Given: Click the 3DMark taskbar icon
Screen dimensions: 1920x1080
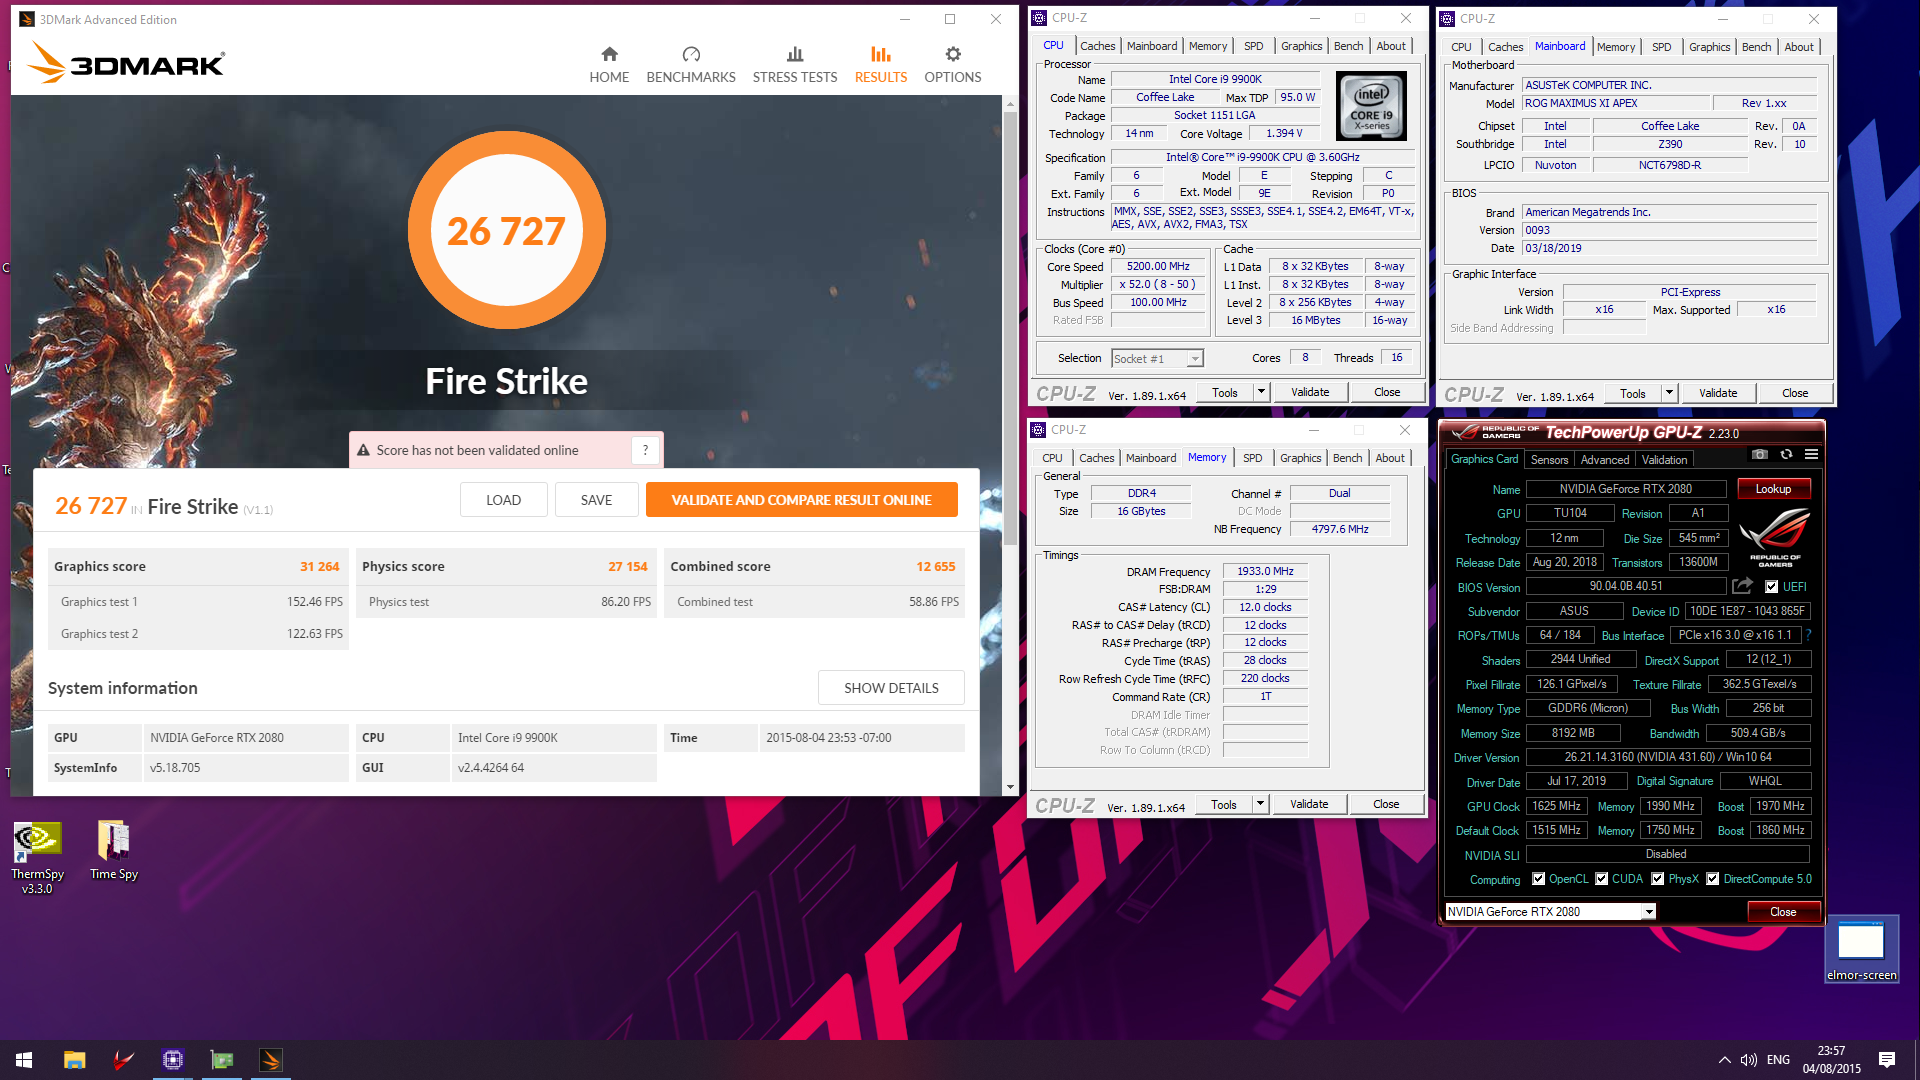Looking at the screenshot, I should tap(271, 1060).
